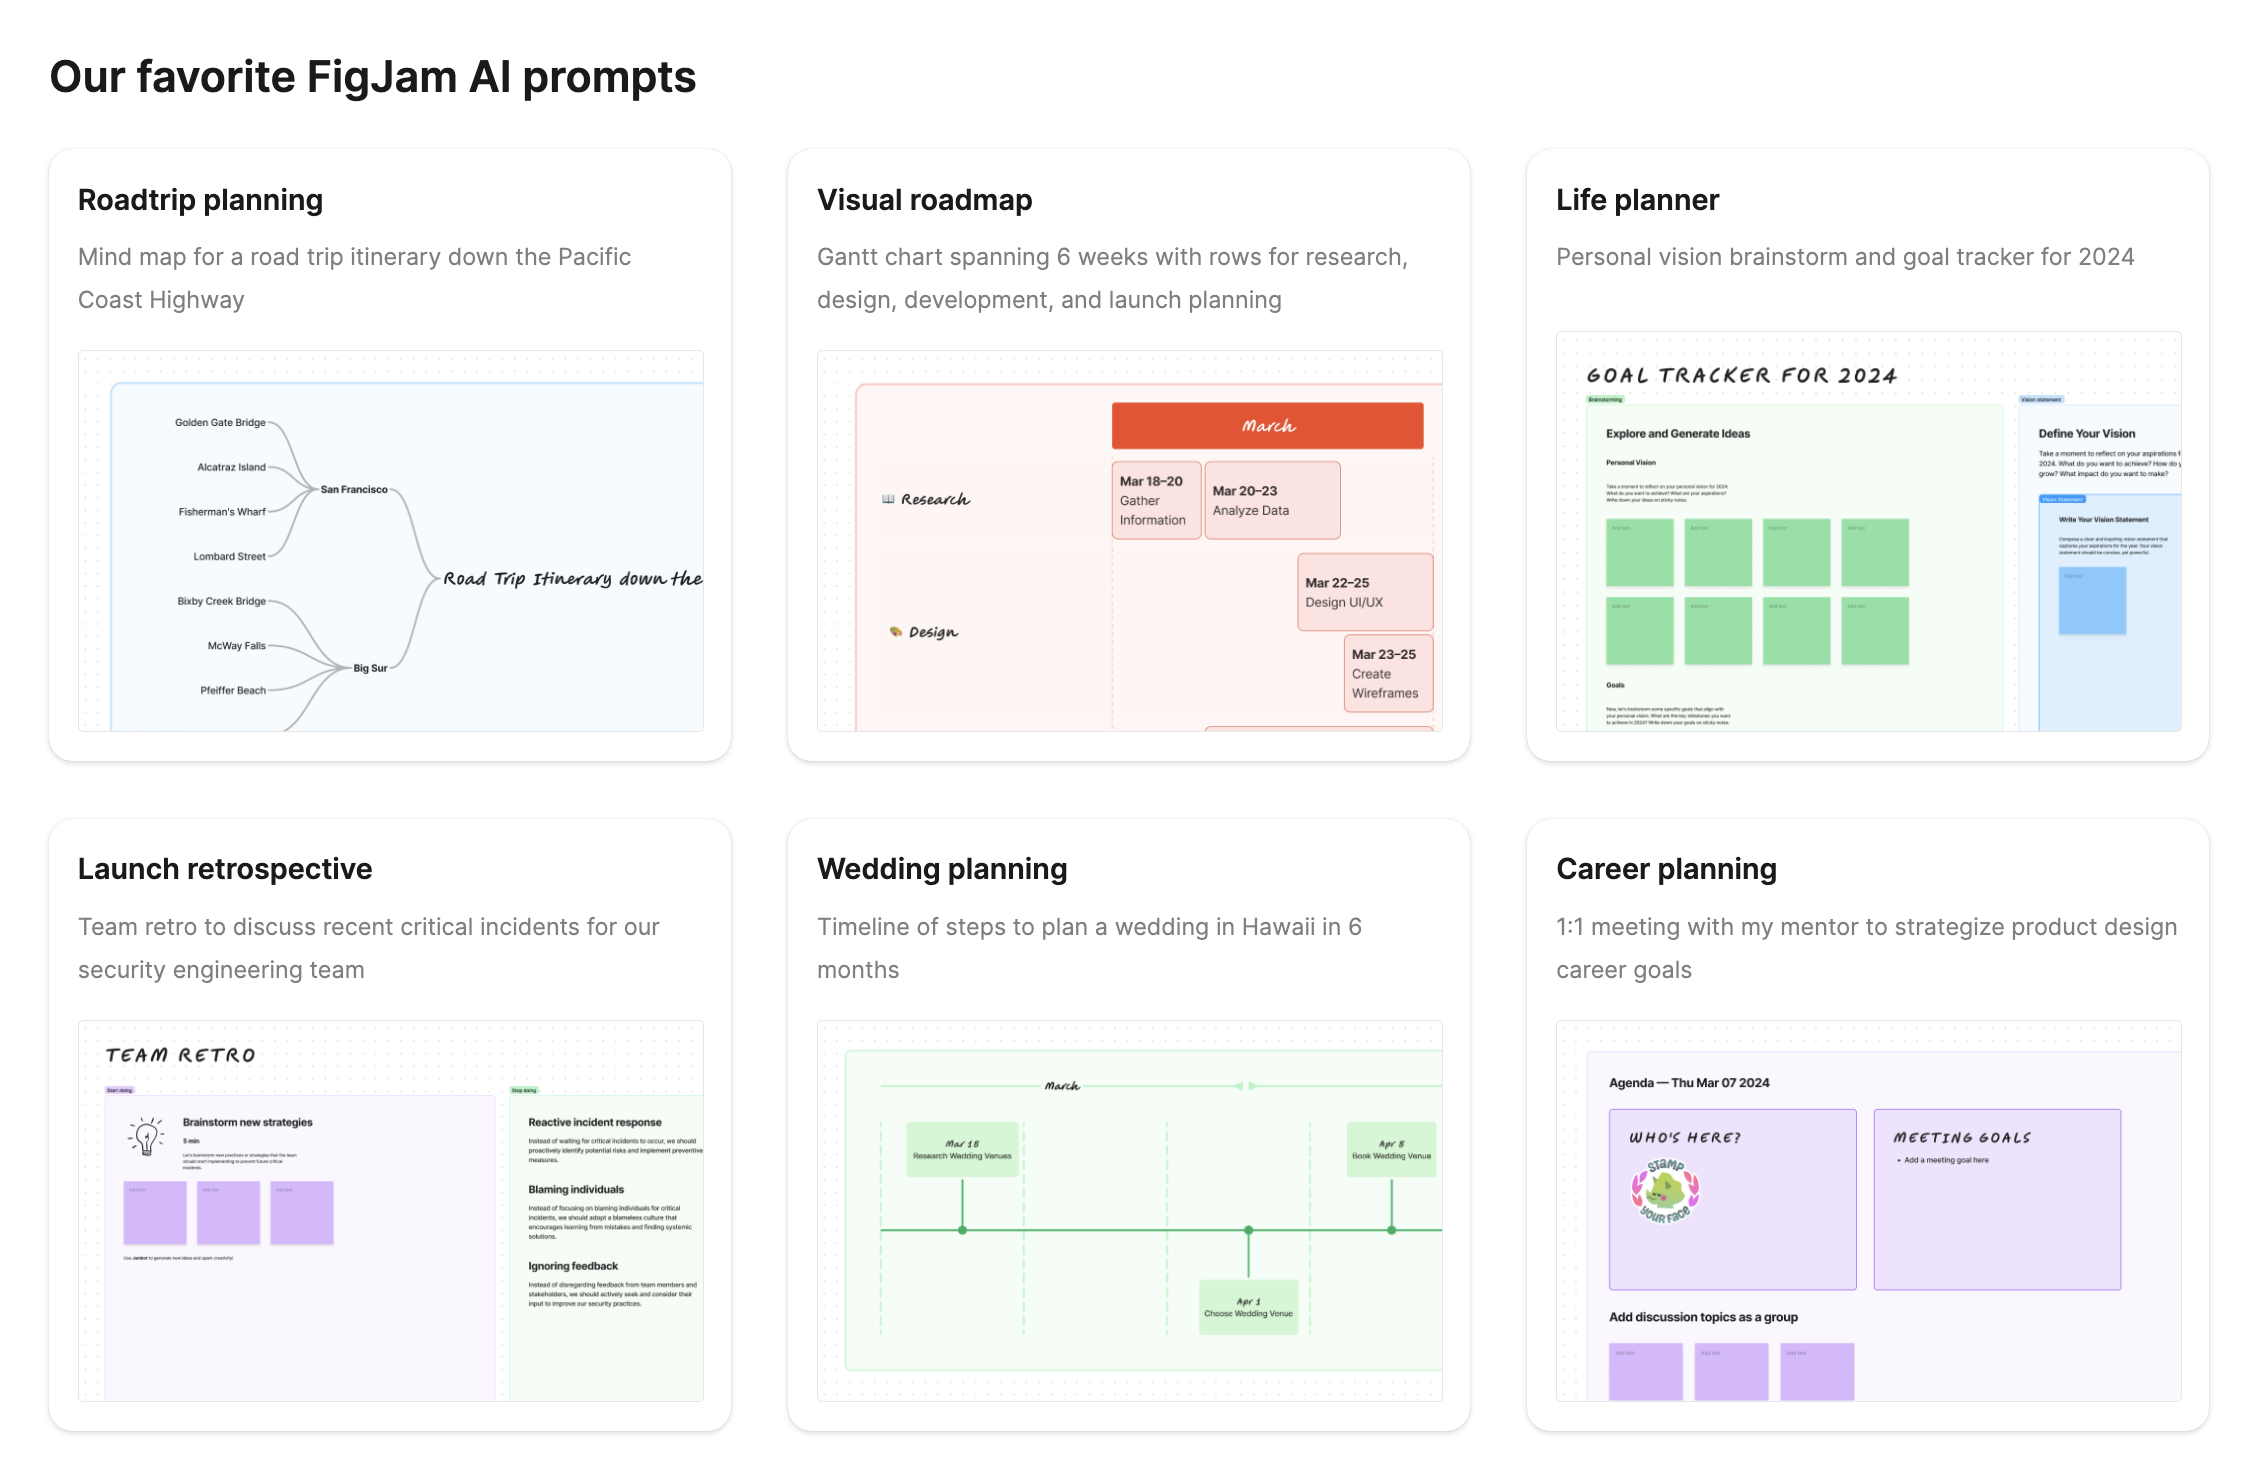Click the palette icon beside Design row

[x=896, y=631]
